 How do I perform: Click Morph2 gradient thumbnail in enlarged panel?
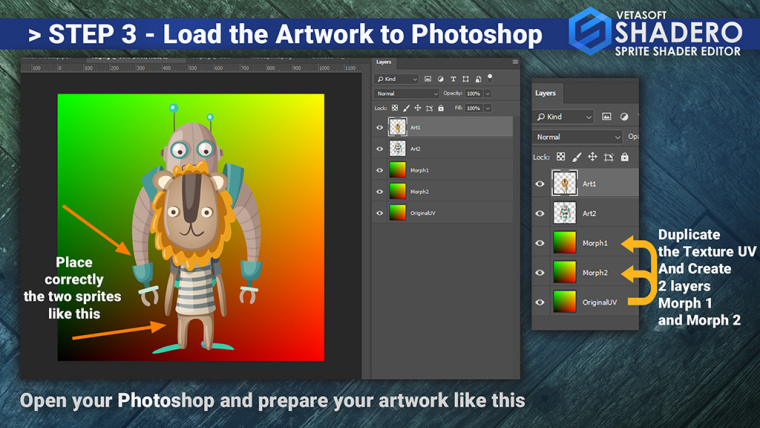coord(565,272)
